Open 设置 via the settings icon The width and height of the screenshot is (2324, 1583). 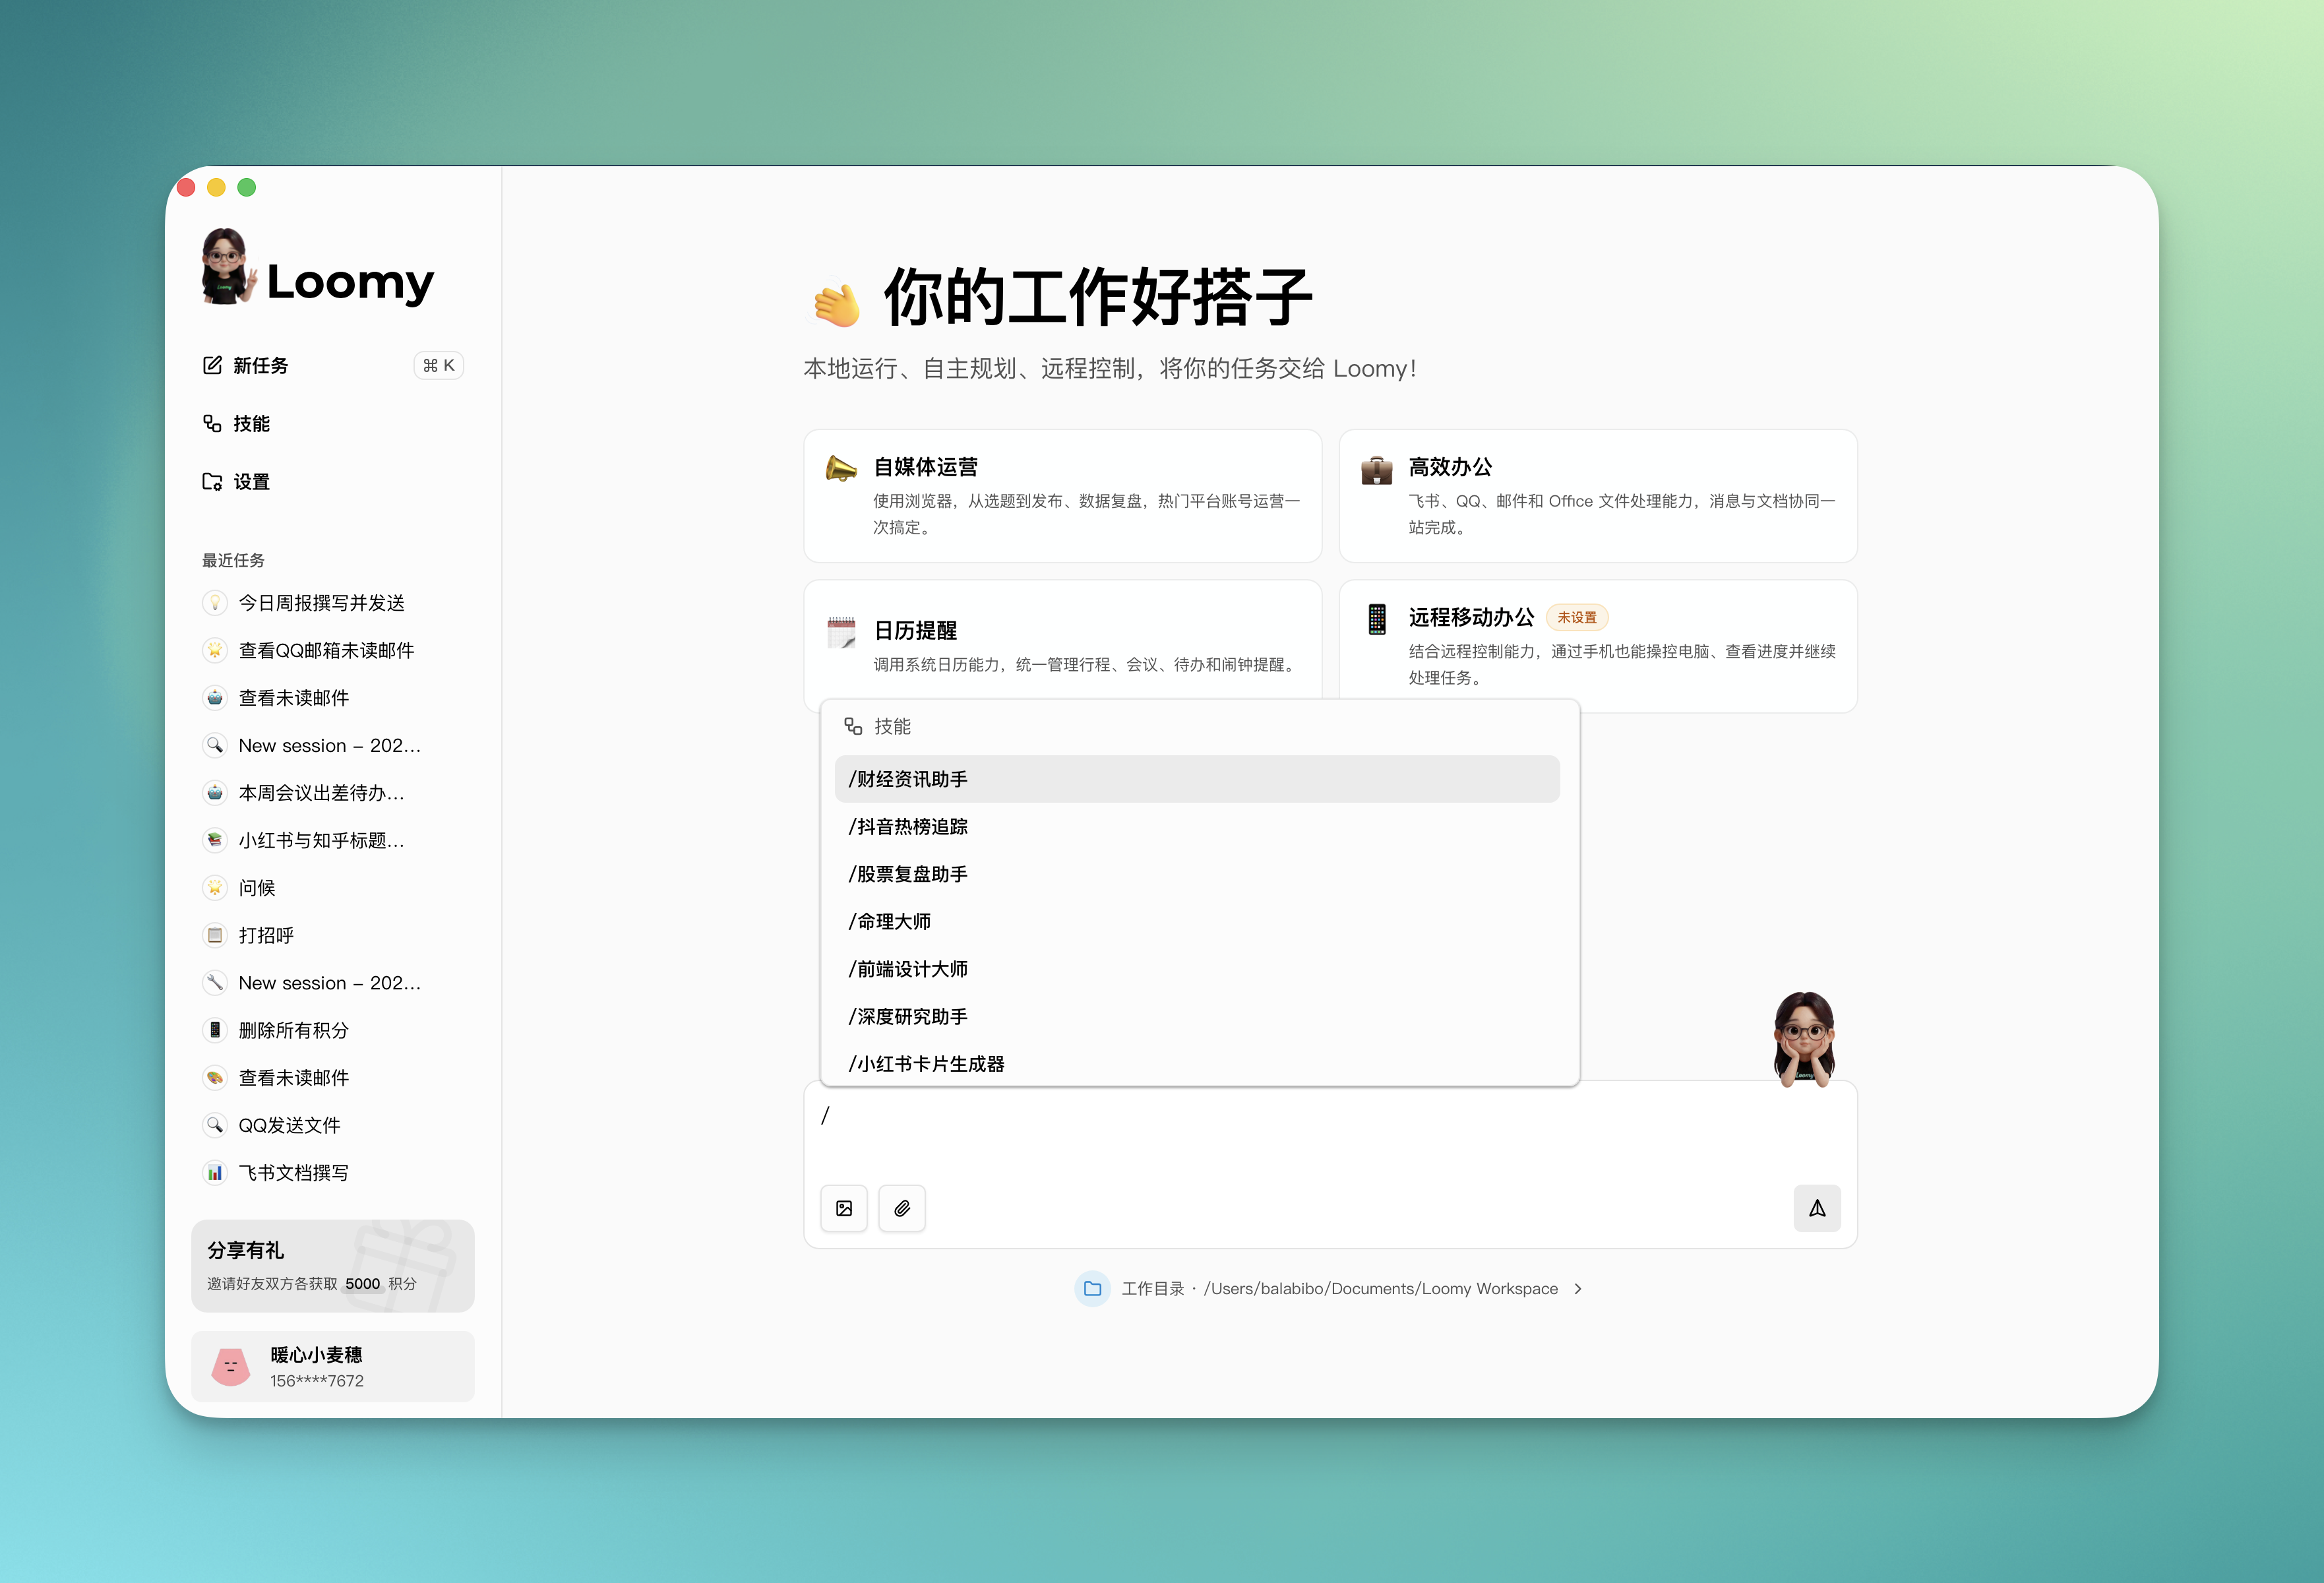pyautogui.click(x=212, y=481)
